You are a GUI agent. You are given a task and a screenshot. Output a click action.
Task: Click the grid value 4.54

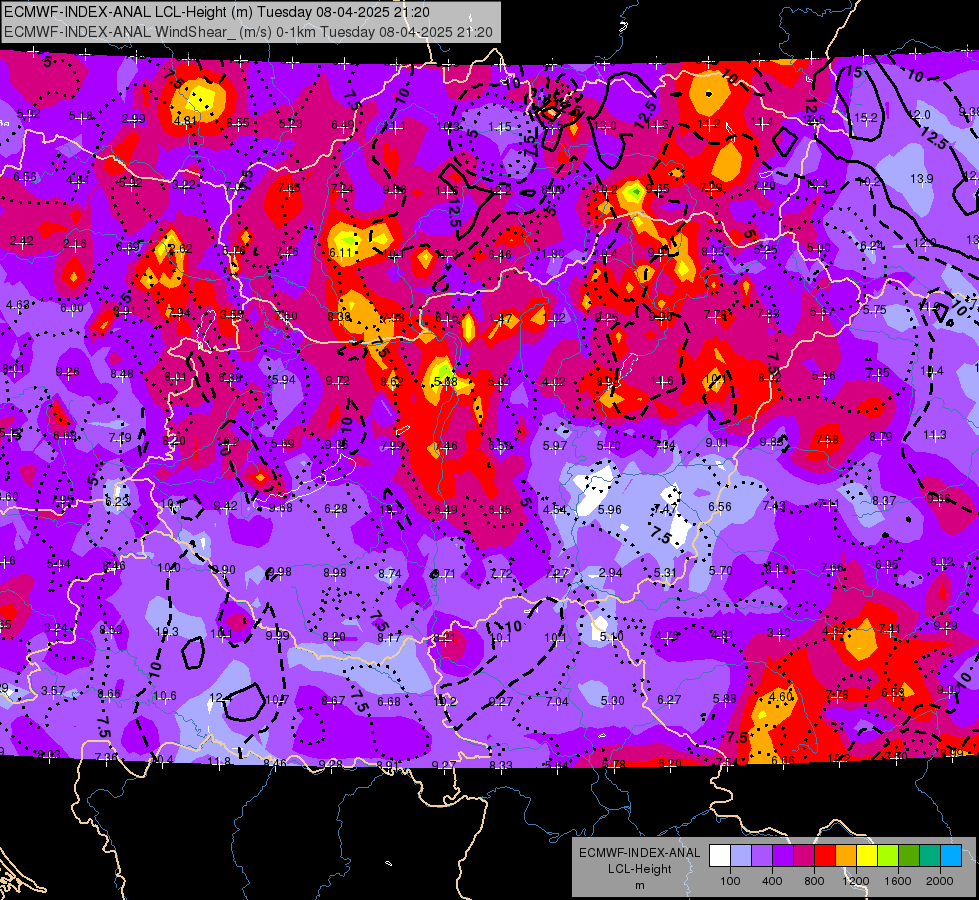coord(554,510)
